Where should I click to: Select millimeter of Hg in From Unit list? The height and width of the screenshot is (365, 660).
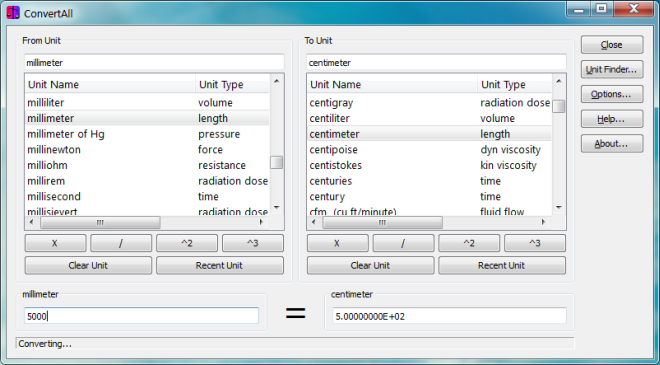pyautogui.click(x=147, y=134)
